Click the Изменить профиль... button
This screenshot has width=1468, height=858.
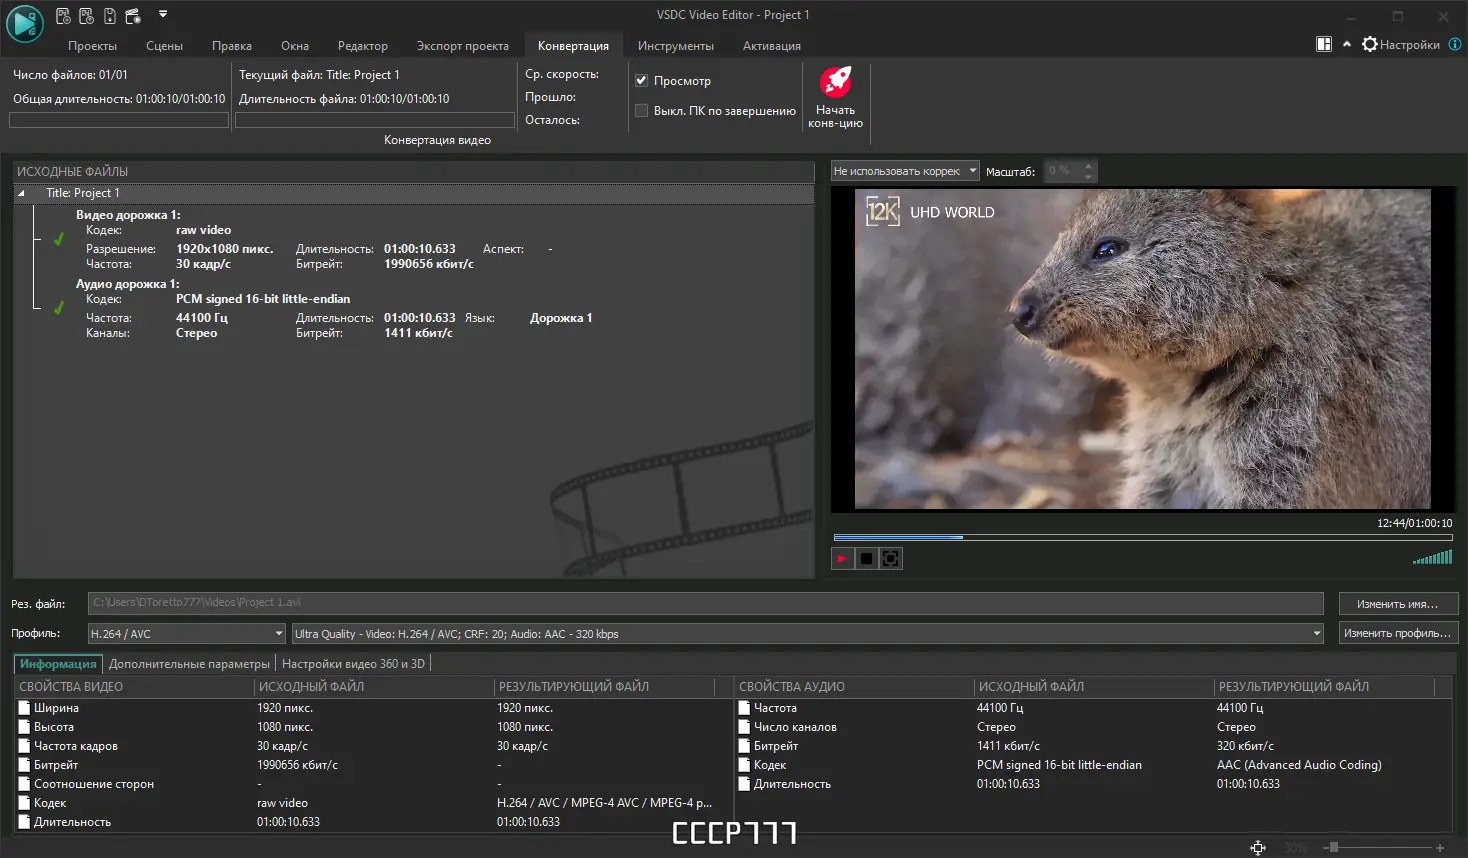tap(1397, 633)
